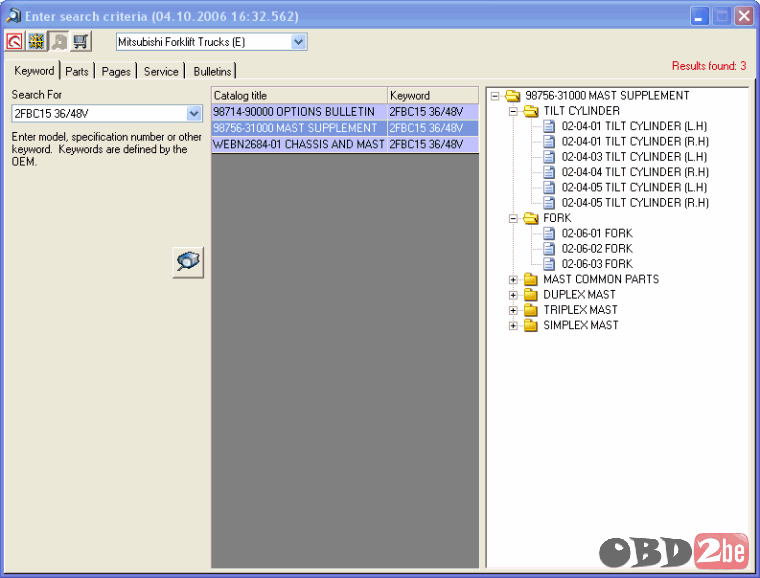Switch to the Service tab
Screen dimensions: 760x578
click(161, 72)
